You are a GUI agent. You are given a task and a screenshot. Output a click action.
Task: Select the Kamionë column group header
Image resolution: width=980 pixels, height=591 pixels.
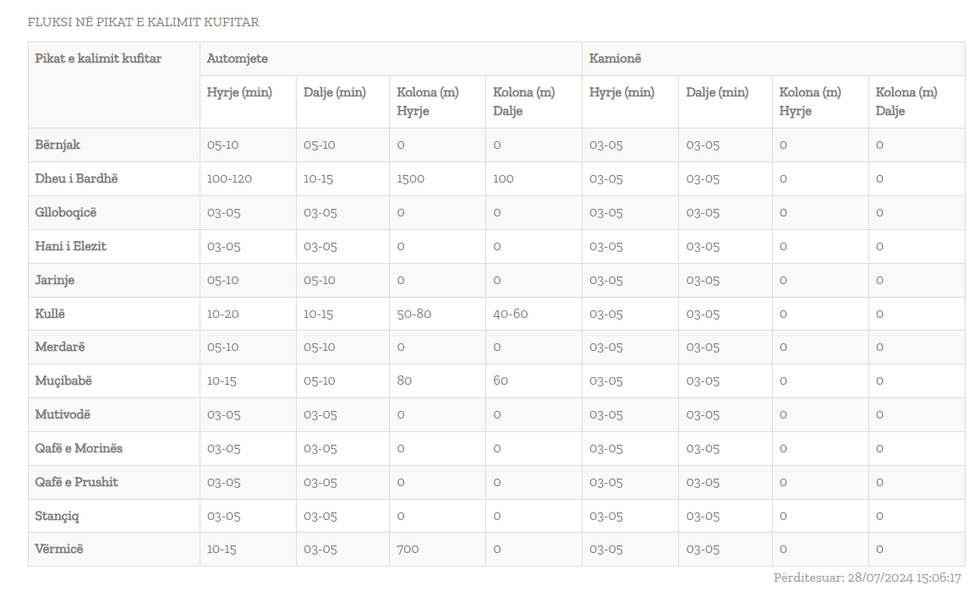click(x=615, y=59)
